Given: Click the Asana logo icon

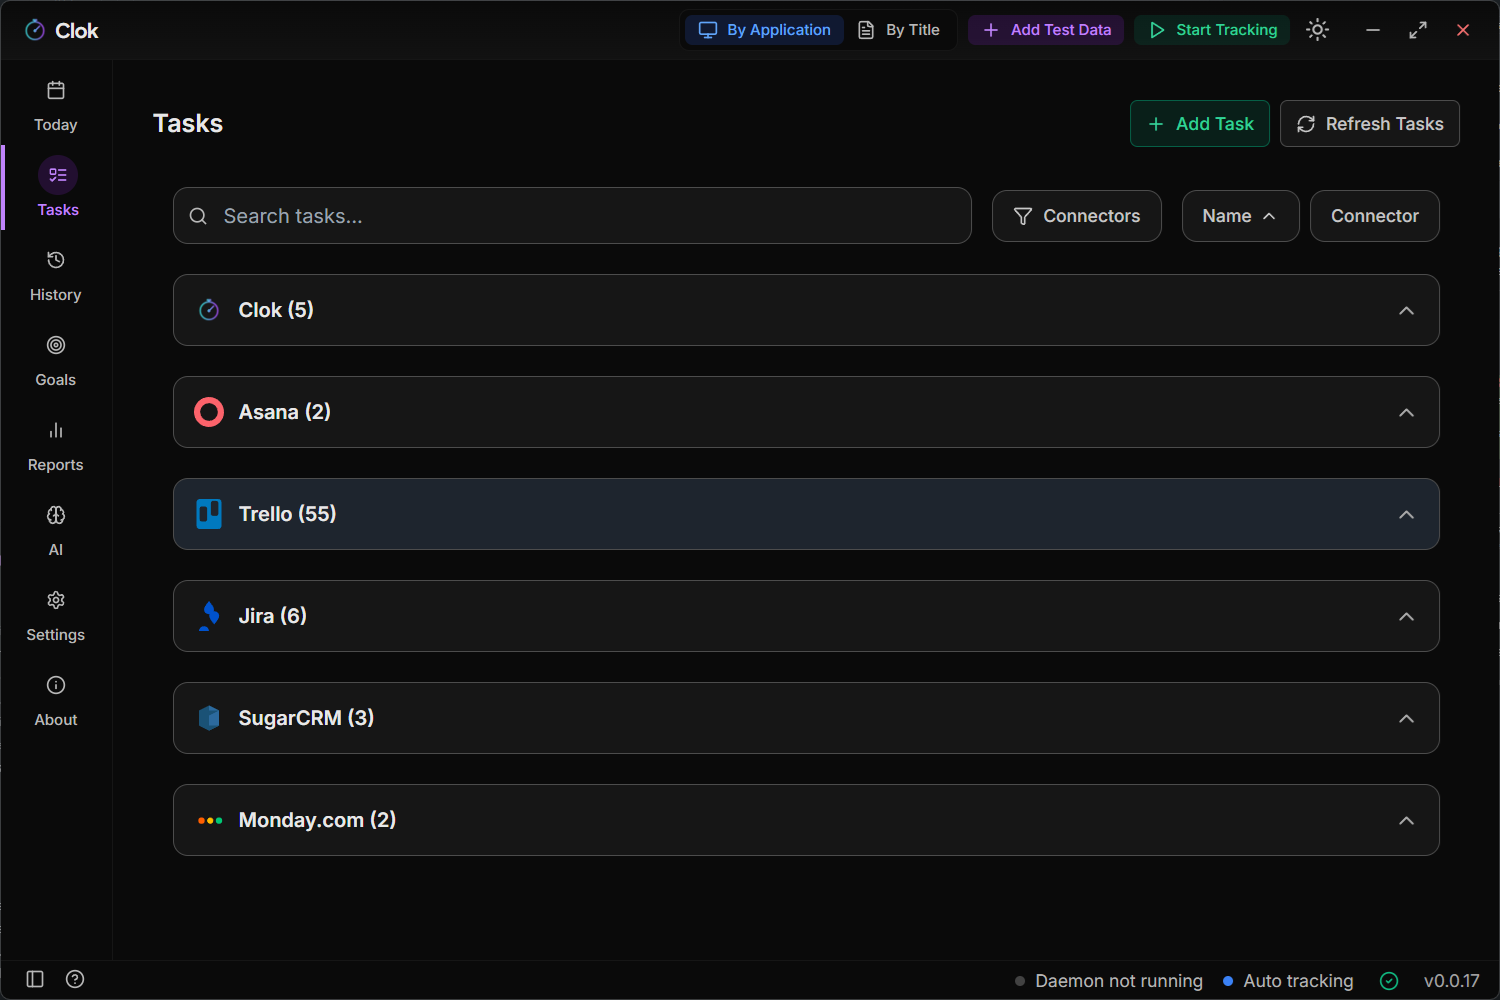Looking at the screenshot, I should click(209, 412).
